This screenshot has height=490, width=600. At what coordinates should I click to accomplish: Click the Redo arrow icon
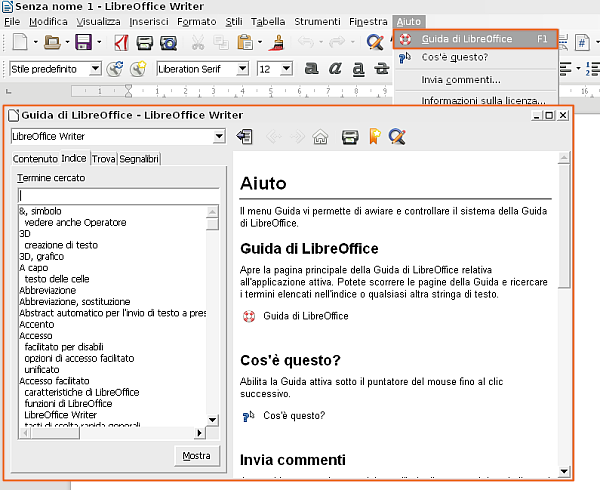pos(337,41)
